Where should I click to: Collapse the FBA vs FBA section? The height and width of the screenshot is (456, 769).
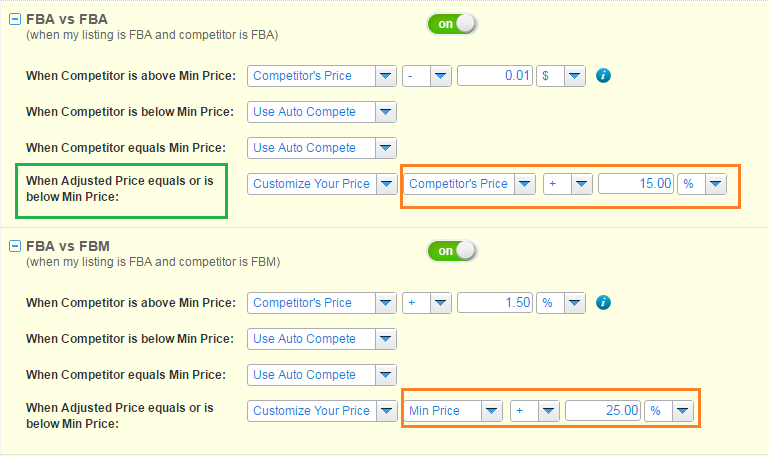[x=15, y=19]
